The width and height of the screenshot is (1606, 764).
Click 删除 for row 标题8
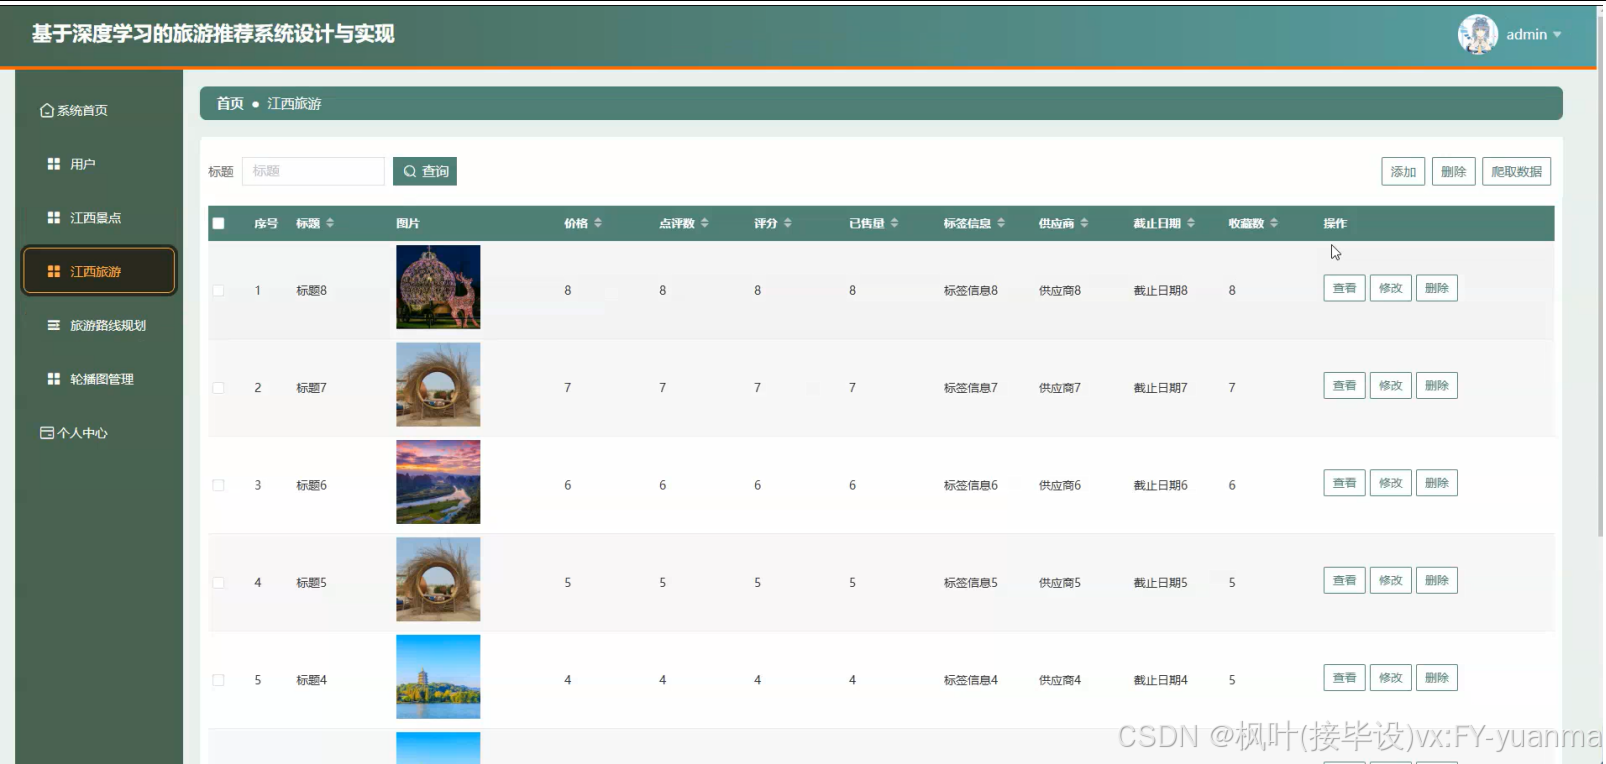point(1436,288)
